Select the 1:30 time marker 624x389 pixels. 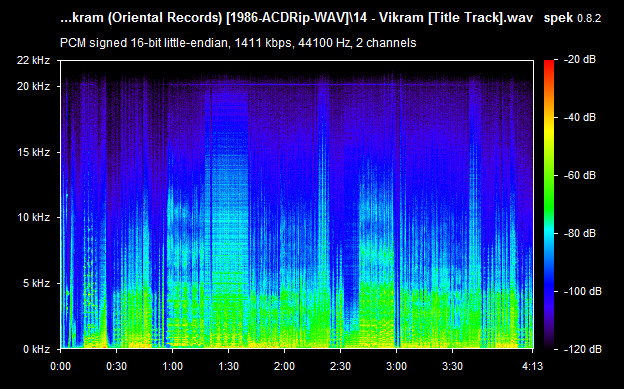(x=228, y=366)
